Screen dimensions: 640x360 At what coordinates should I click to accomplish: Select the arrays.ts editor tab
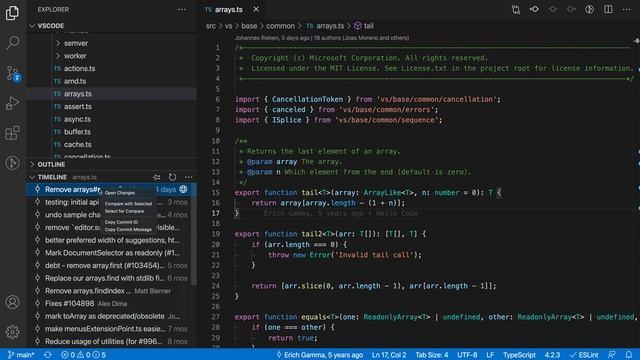(x=229, y=9)
